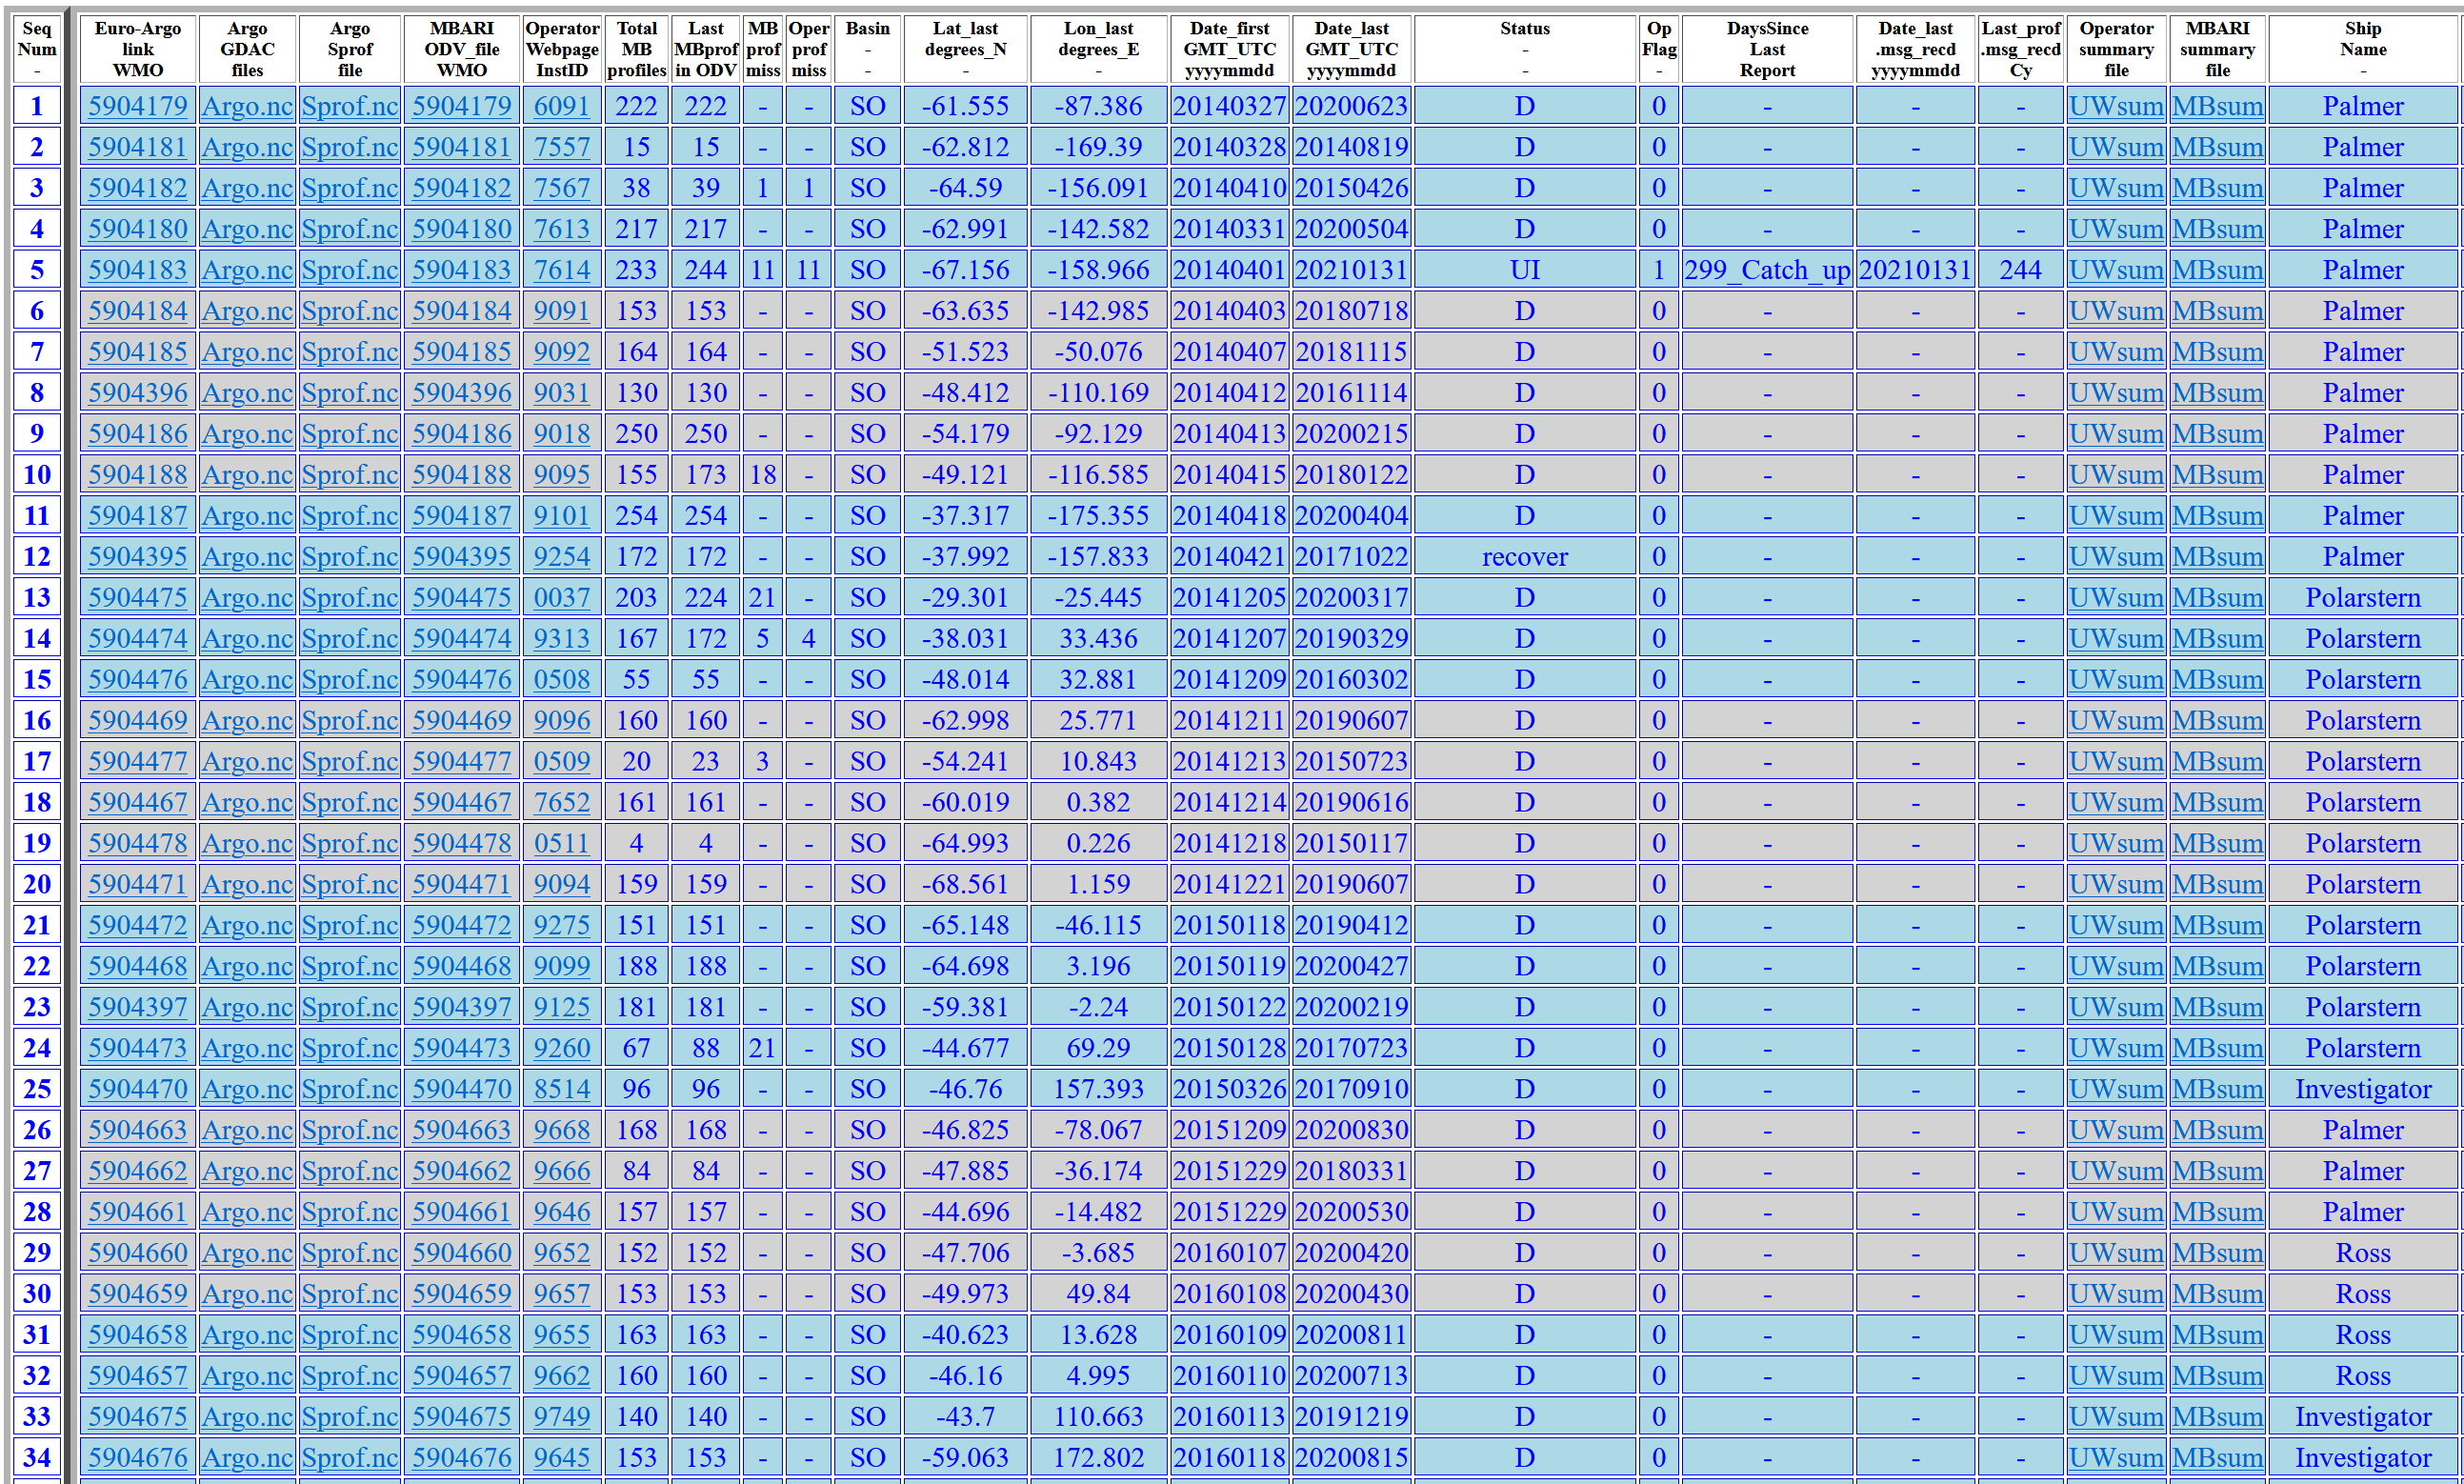The height and width of the screenshot is (1484, 2464).
Task: Open operator InstID link 0508
Action: [561, 680]
